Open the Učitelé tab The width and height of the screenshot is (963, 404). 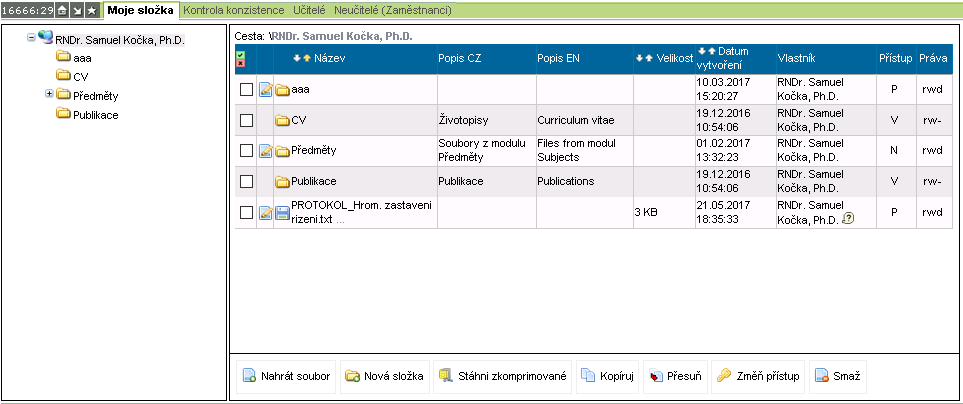309,10
